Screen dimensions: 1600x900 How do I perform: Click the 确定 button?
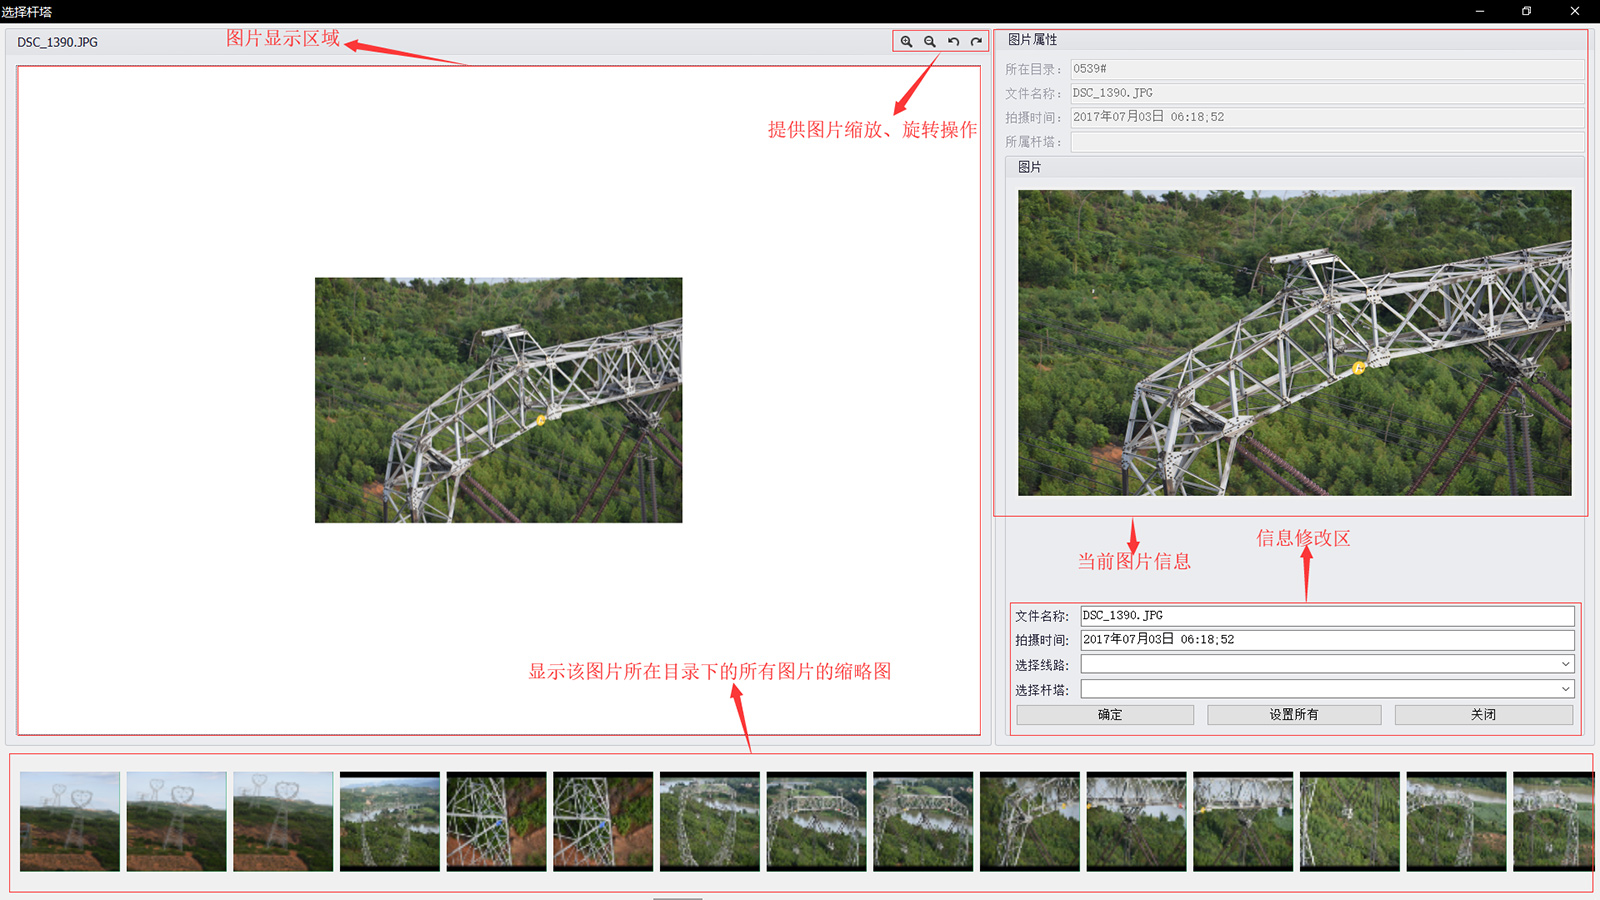pyautogui.click(x=1105, y=715)
